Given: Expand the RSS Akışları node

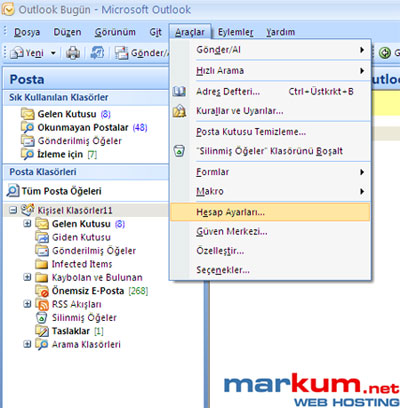Looking at the screenshot, I should 27,304.
